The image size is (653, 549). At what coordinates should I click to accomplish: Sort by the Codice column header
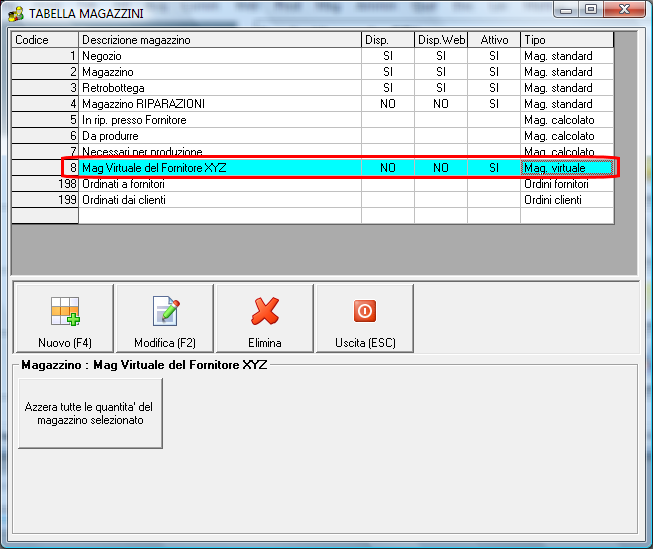coord(45,40)
